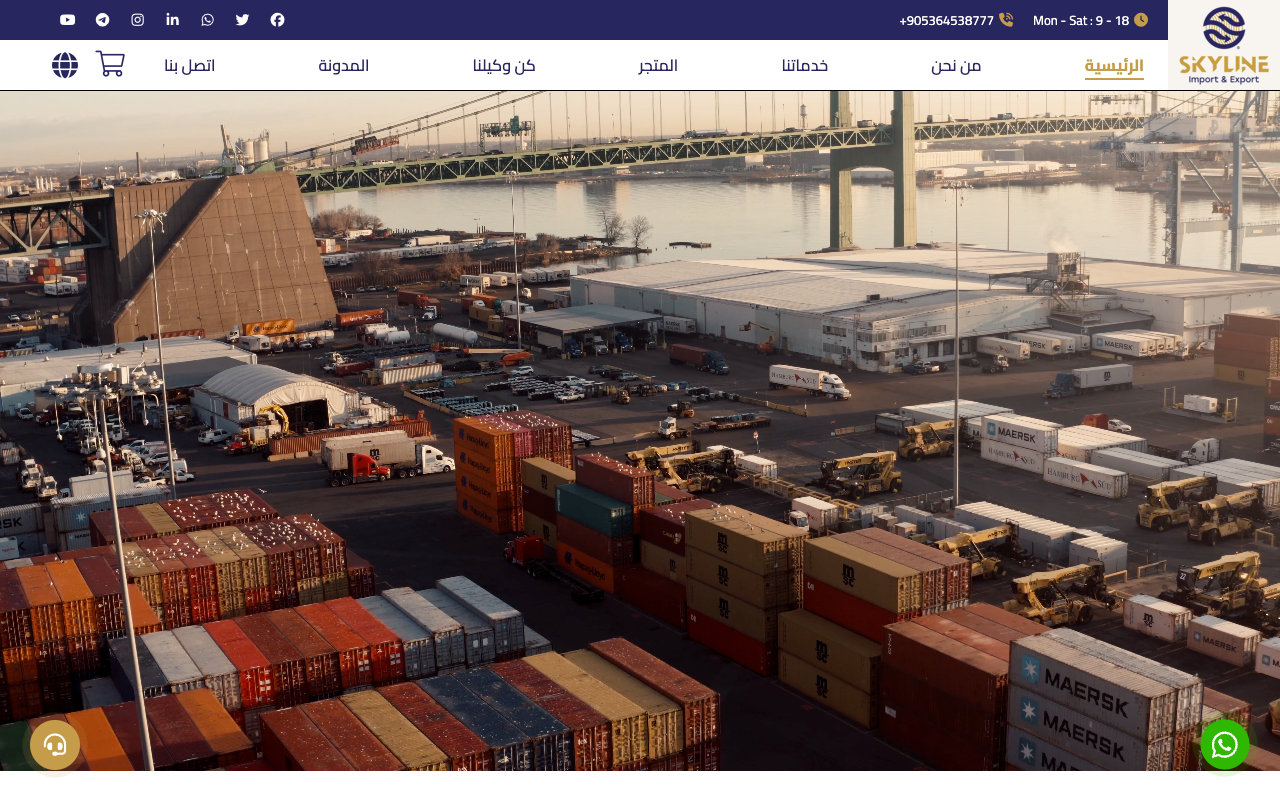This screenshot has height=800, width=1280.
Task: Open the Facebook icon link
Action: click(277, 20)
